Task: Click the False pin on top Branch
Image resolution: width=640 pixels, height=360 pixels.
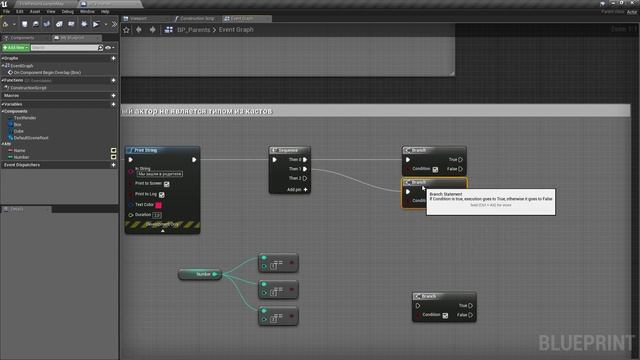Action: (460, 169)
